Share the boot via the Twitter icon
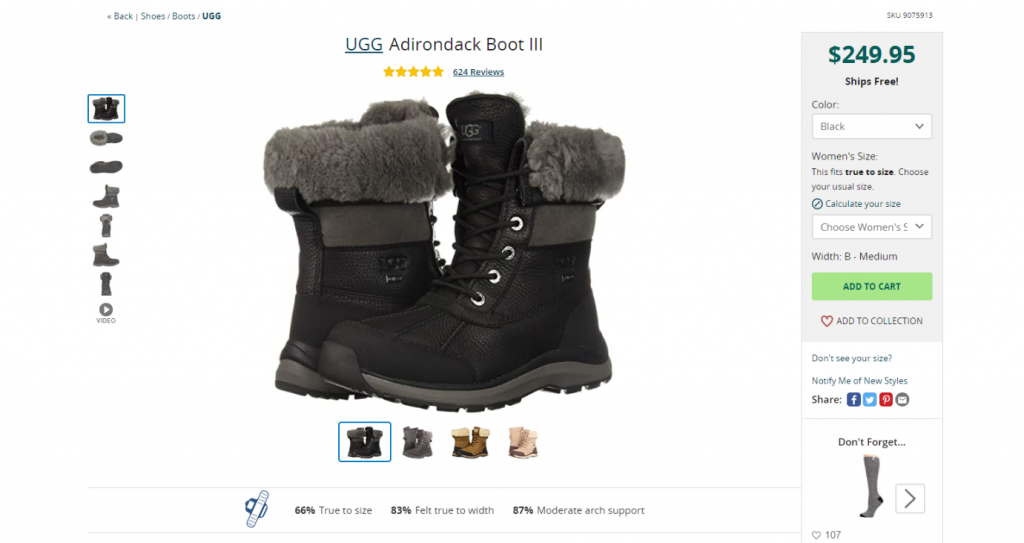This screenshot has width=1024, height=543. click(869, 399)
